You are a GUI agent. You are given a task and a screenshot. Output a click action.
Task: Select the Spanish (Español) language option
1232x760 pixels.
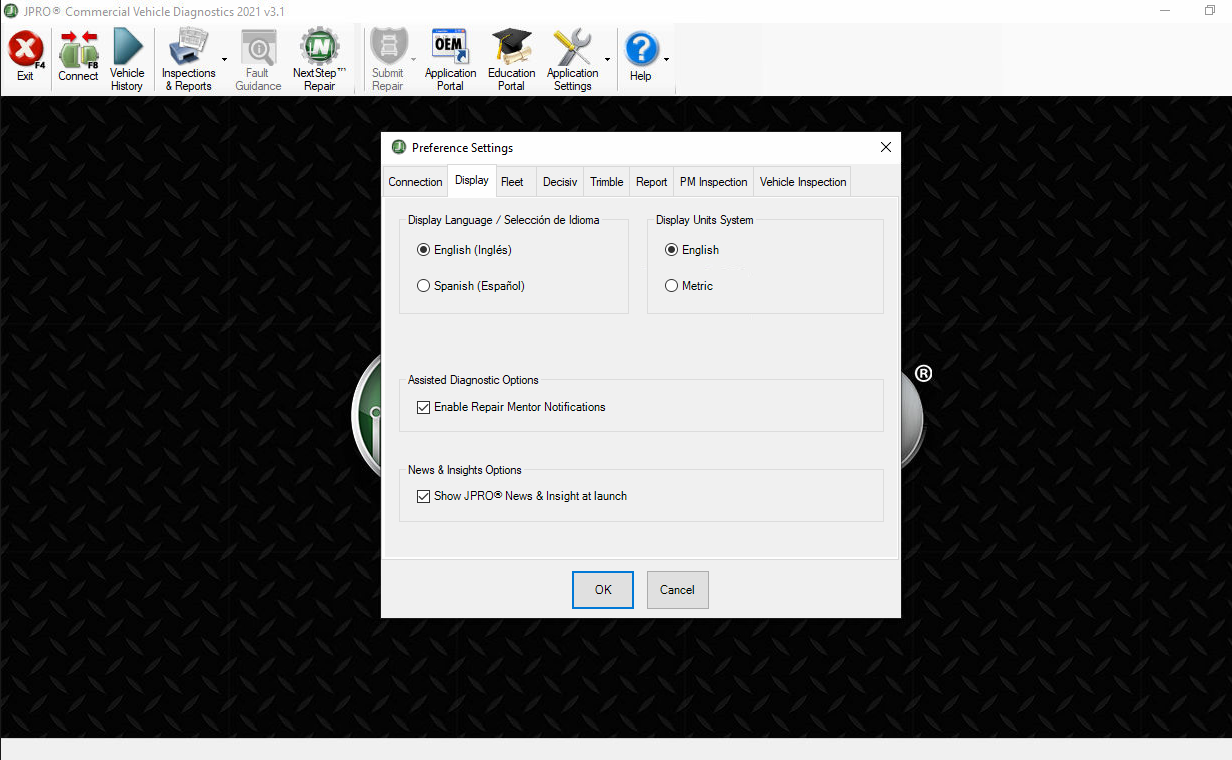pyautogui.click(x=423, y=285)
